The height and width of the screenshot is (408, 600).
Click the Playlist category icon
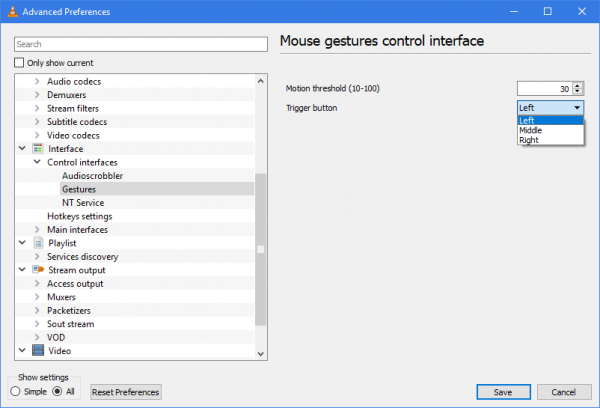pyautogui.click(x=38, y=243)
